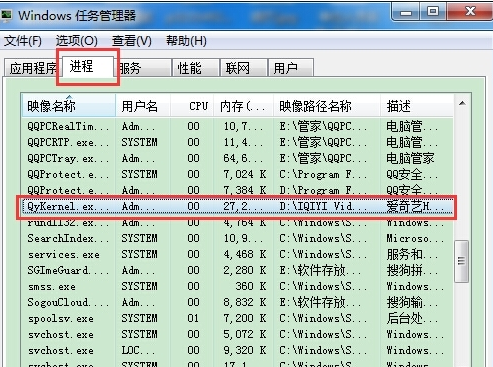Select the SogouCloud... process row
Viewport: 493px width, 367px height.
pos(237,302)
